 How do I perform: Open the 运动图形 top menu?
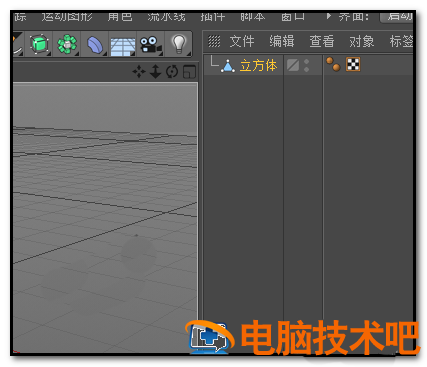pyautogui.click(x=67, y=16)
